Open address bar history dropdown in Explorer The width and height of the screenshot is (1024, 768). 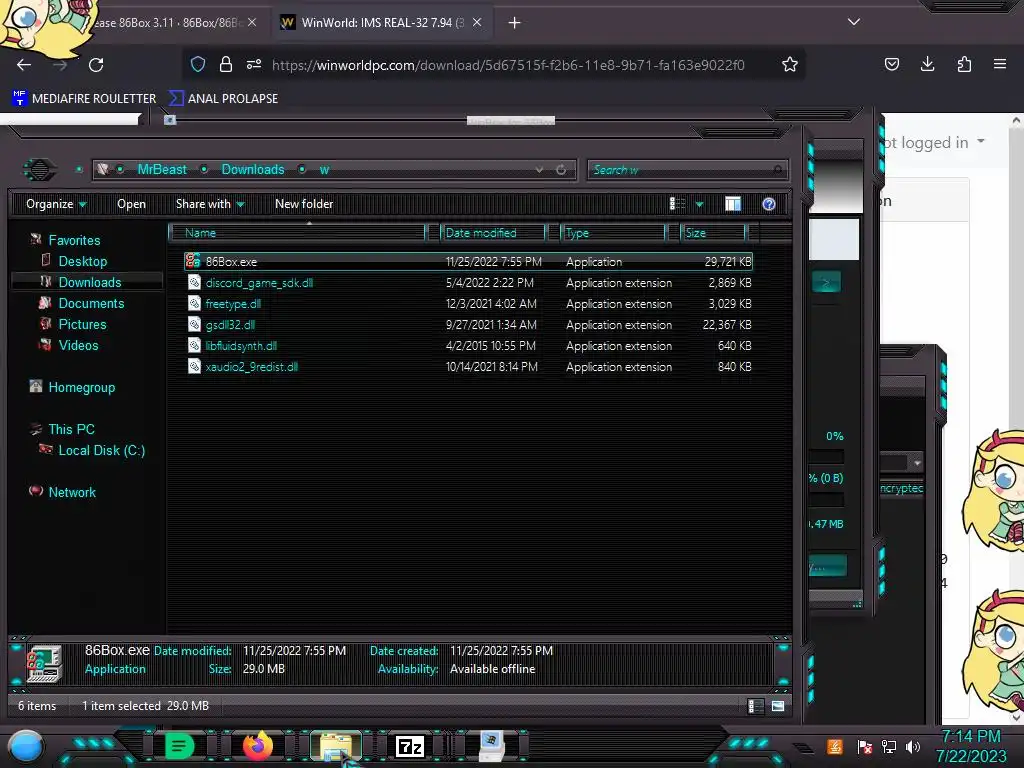pos(539,170)
